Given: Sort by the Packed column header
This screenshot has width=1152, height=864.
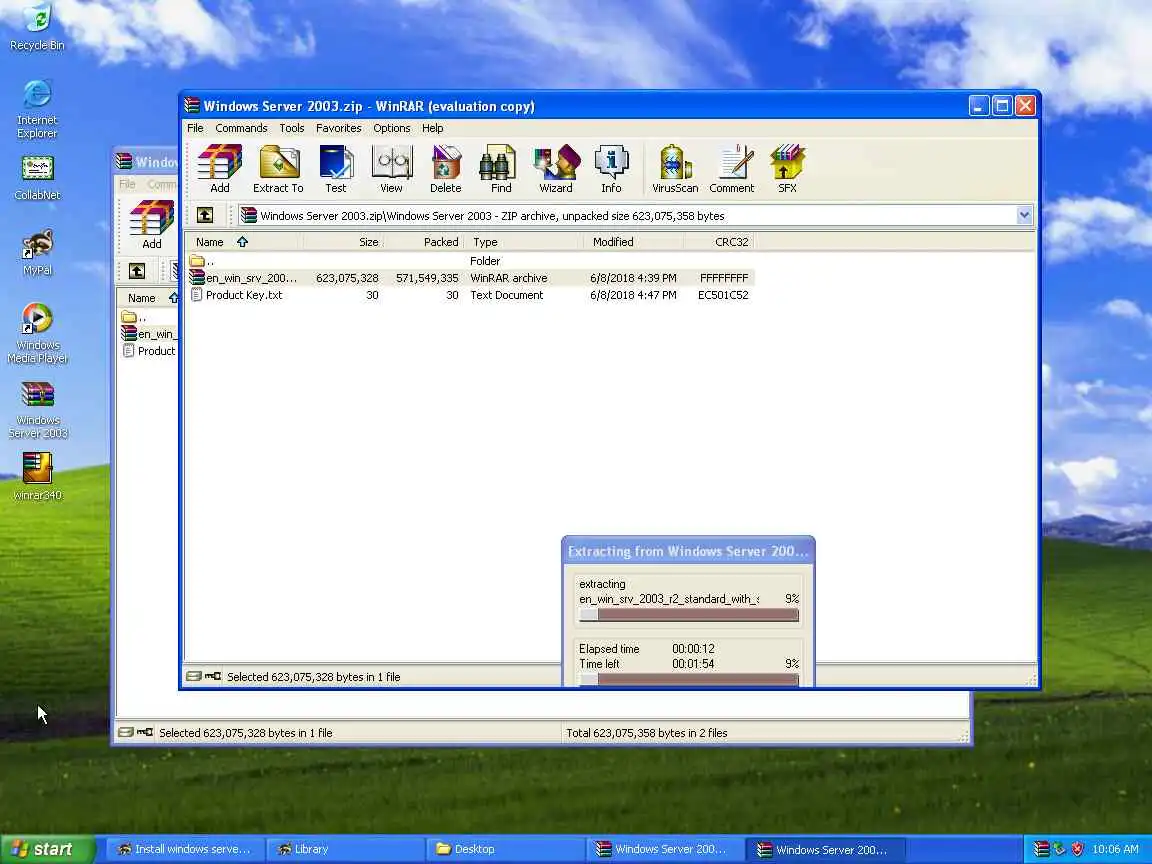Looking at the screenshot, I should tap(424, 242).
